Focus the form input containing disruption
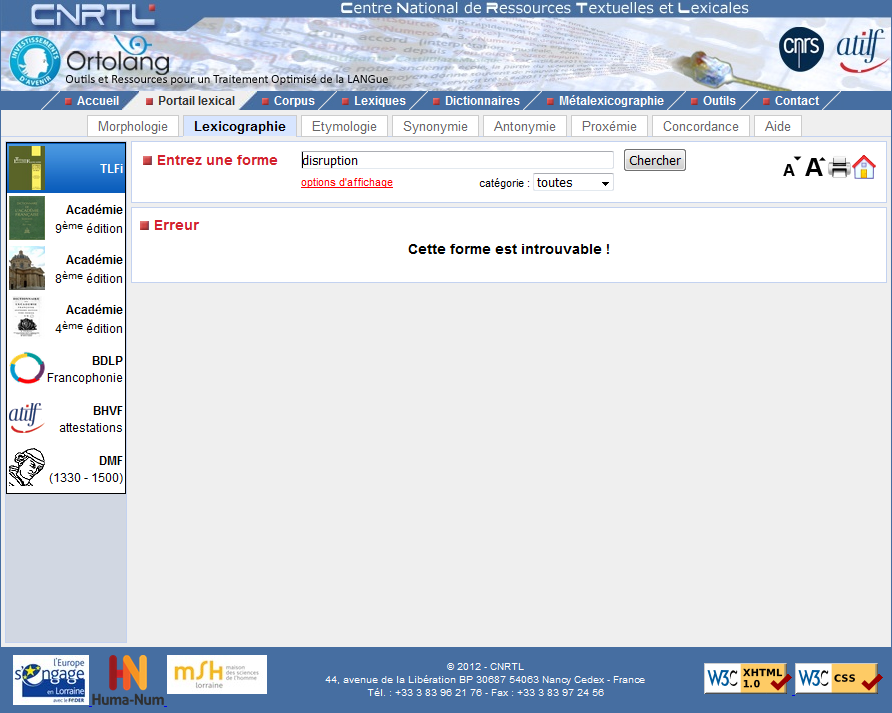Image resolution: width=892 pixels, height=713 pixels. 457,160
